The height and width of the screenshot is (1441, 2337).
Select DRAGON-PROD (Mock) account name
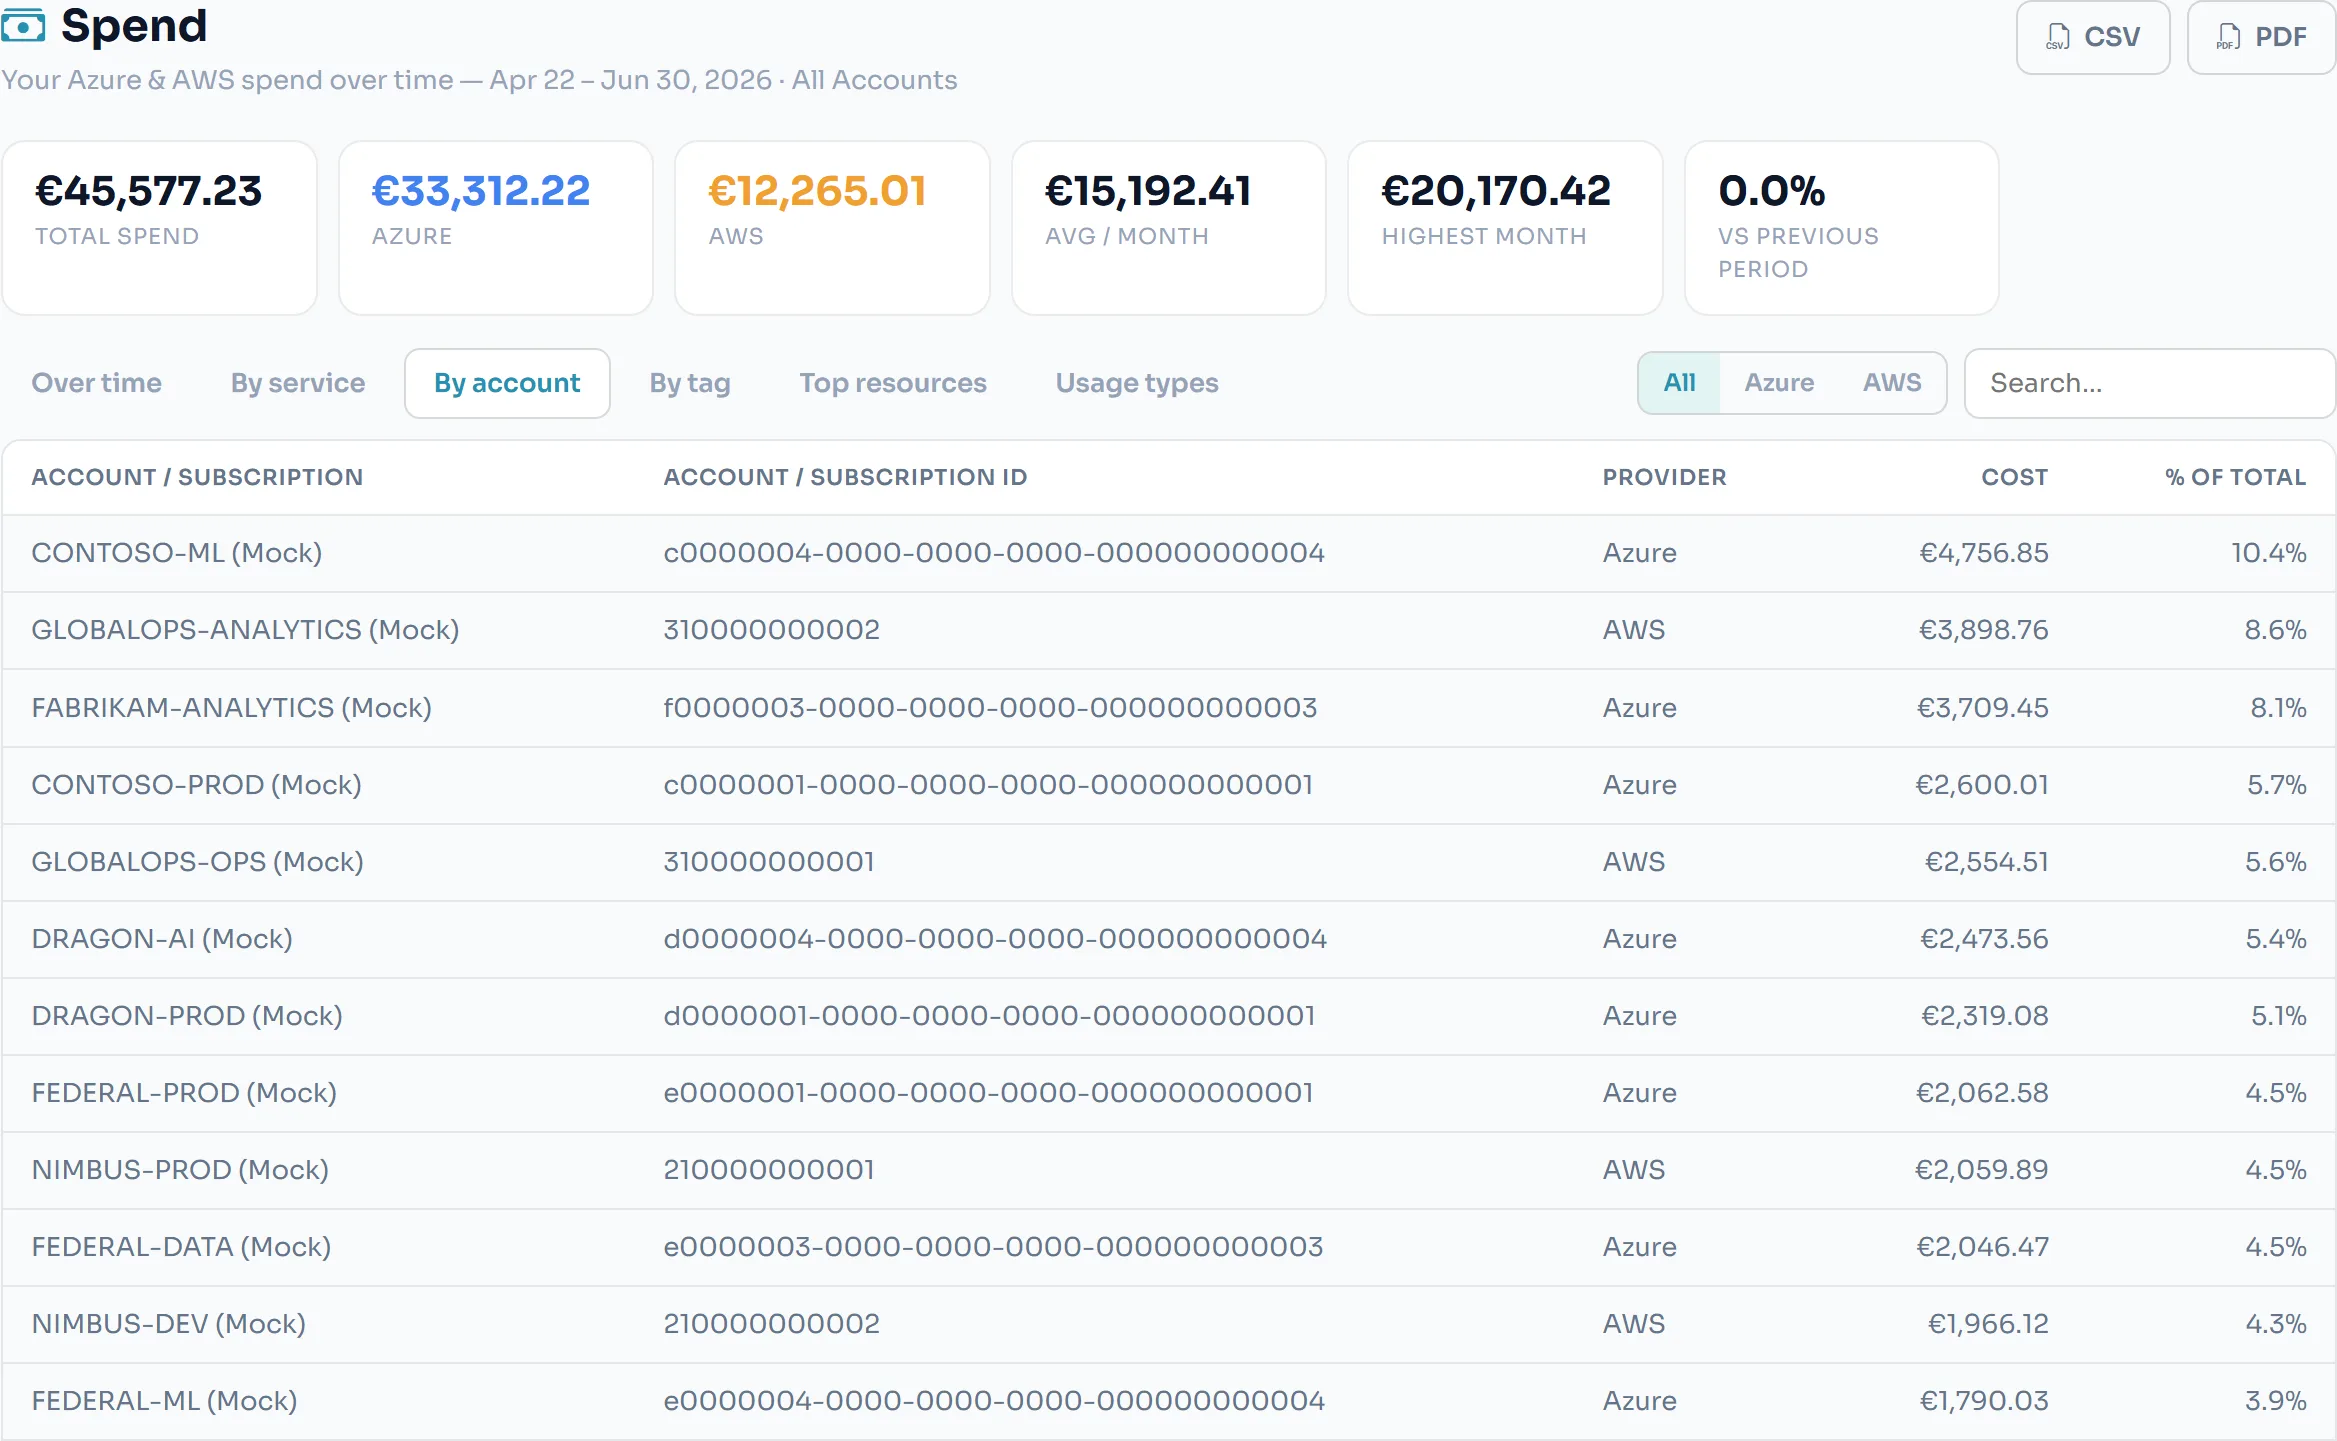click(x=187, y=1016)
